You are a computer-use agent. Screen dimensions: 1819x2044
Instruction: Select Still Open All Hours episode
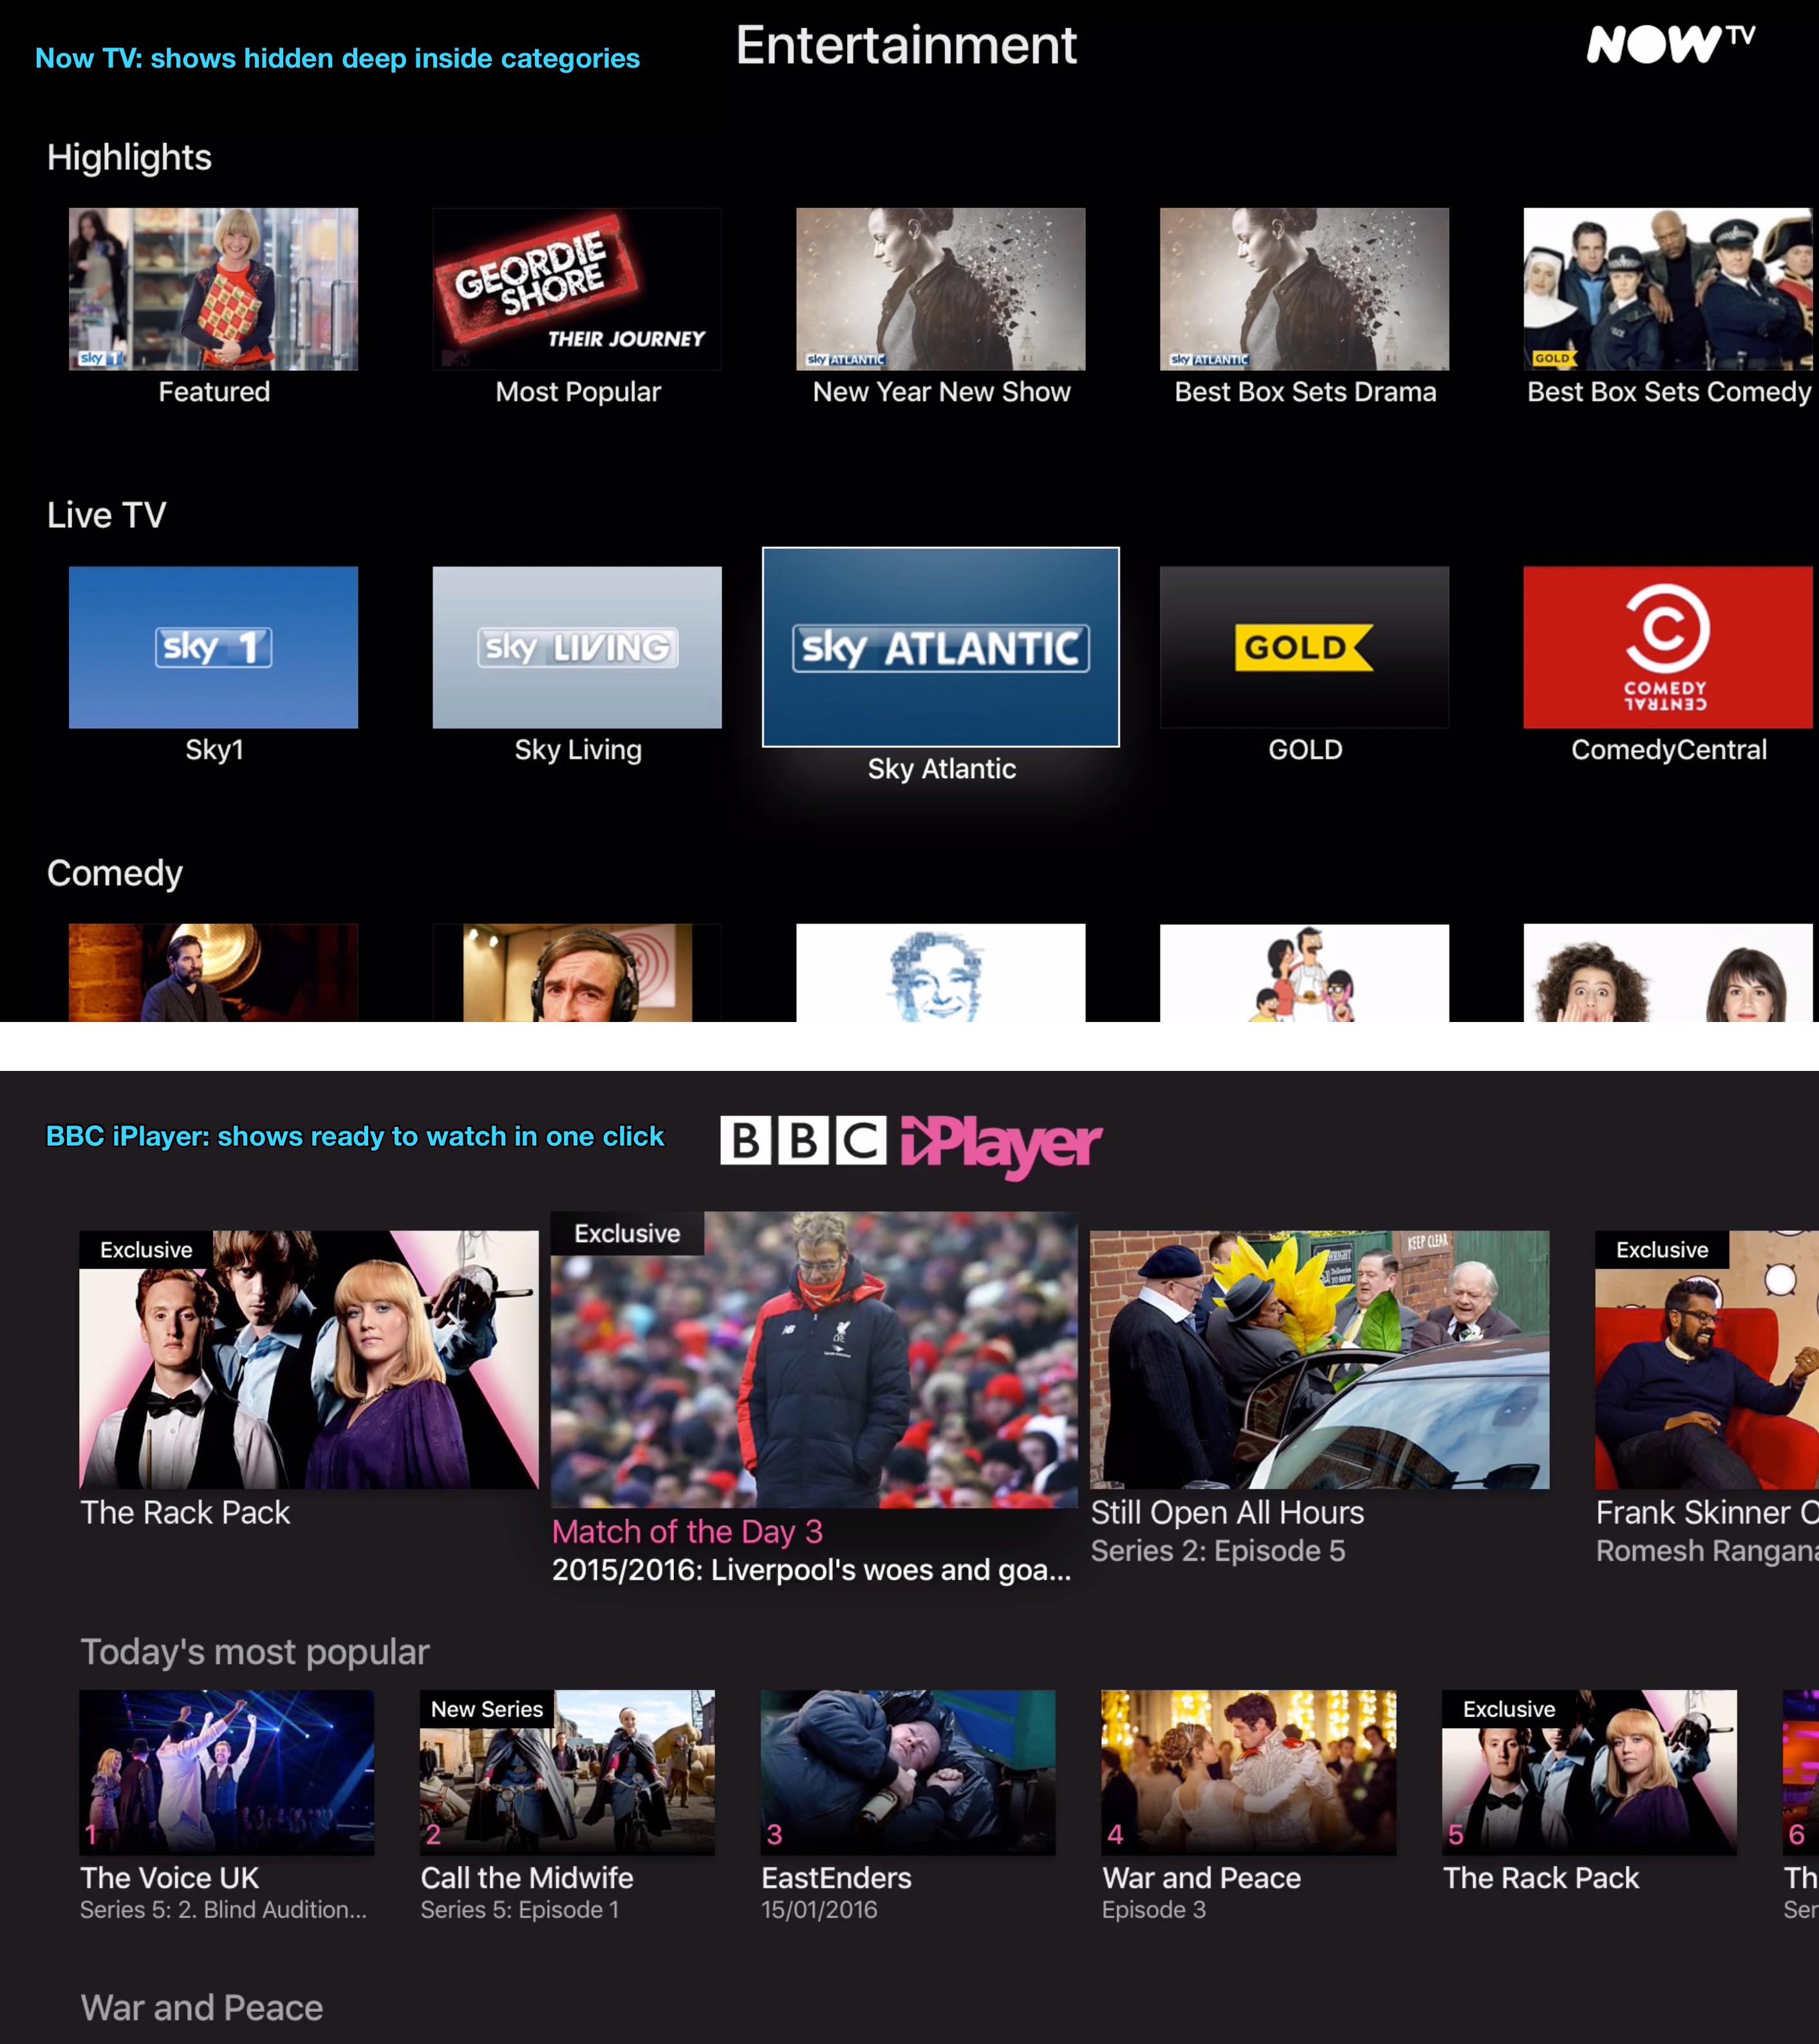(x=1319, y=1360)
